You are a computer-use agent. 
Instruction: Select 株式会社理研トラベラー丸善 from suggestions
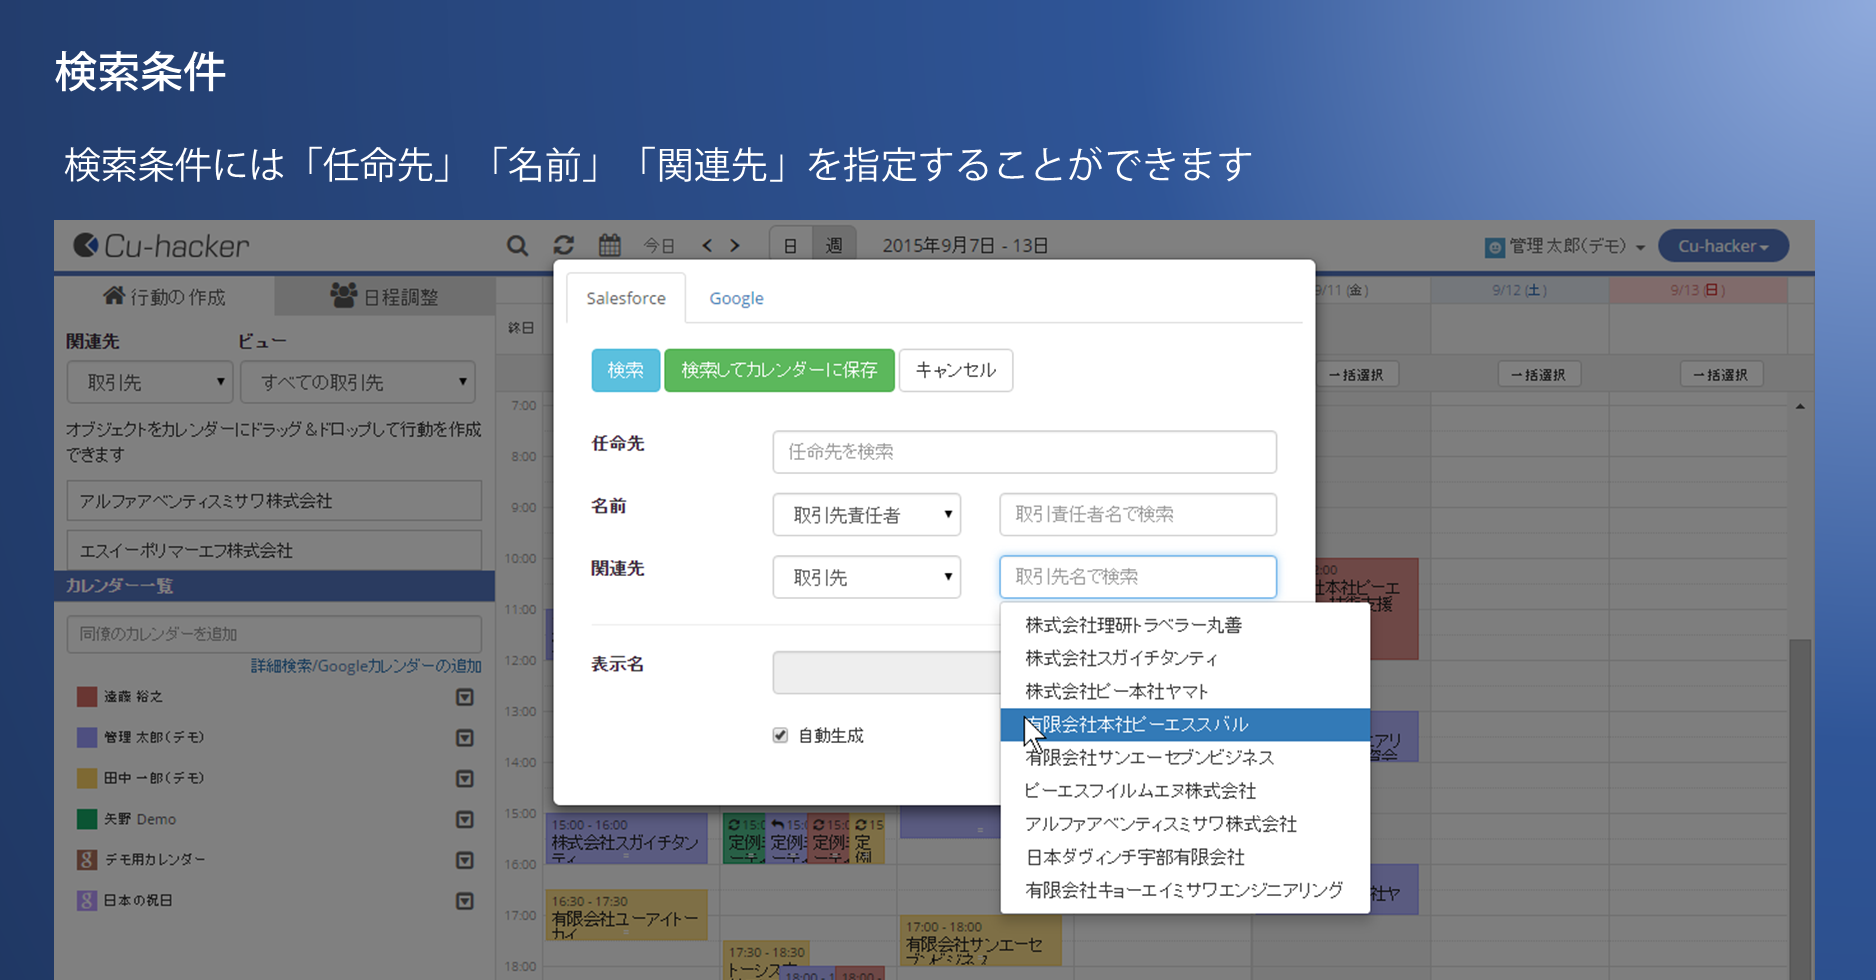(x=1185, y=625)
